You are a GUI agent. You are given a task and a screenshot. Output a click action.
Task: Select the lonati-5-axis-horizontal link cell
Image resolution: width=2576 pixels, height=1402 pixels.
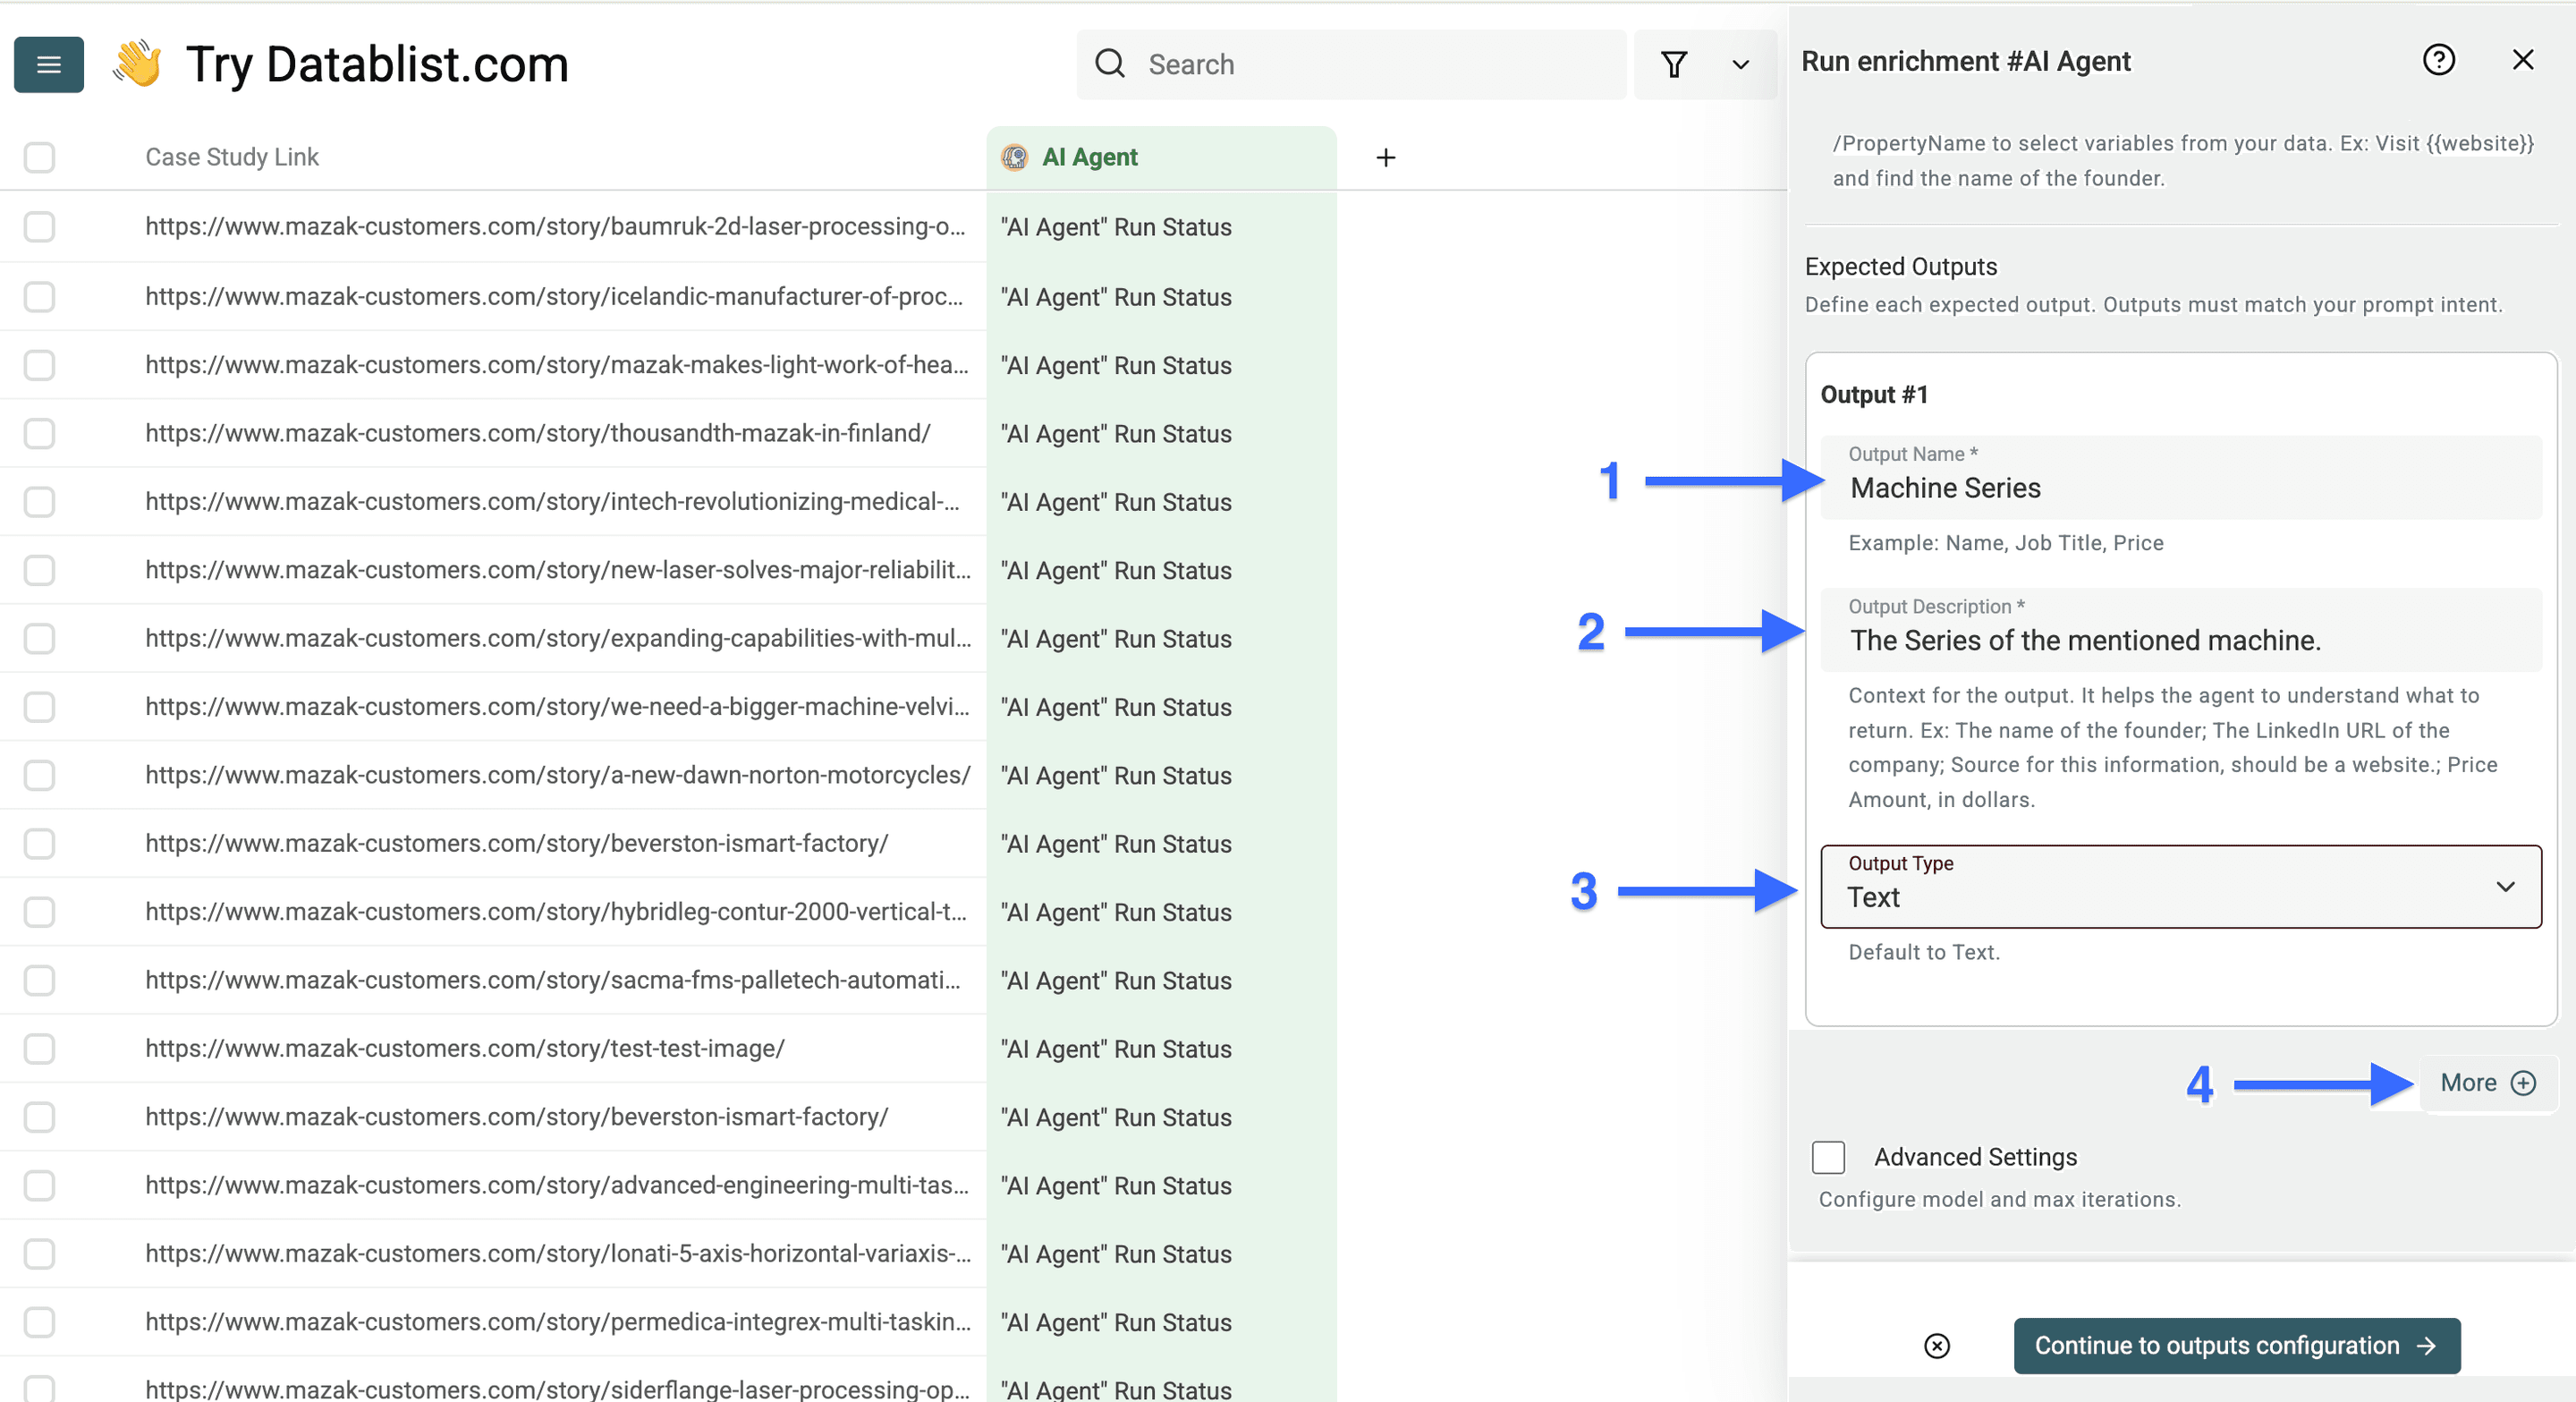(x=557, y=1253)
